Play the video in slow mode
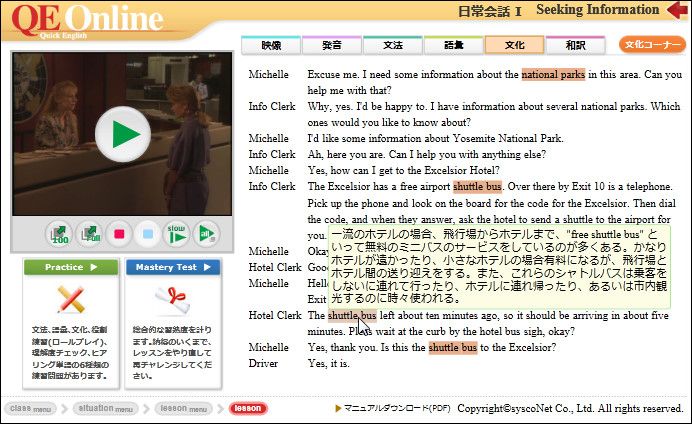 click(177, 234)
